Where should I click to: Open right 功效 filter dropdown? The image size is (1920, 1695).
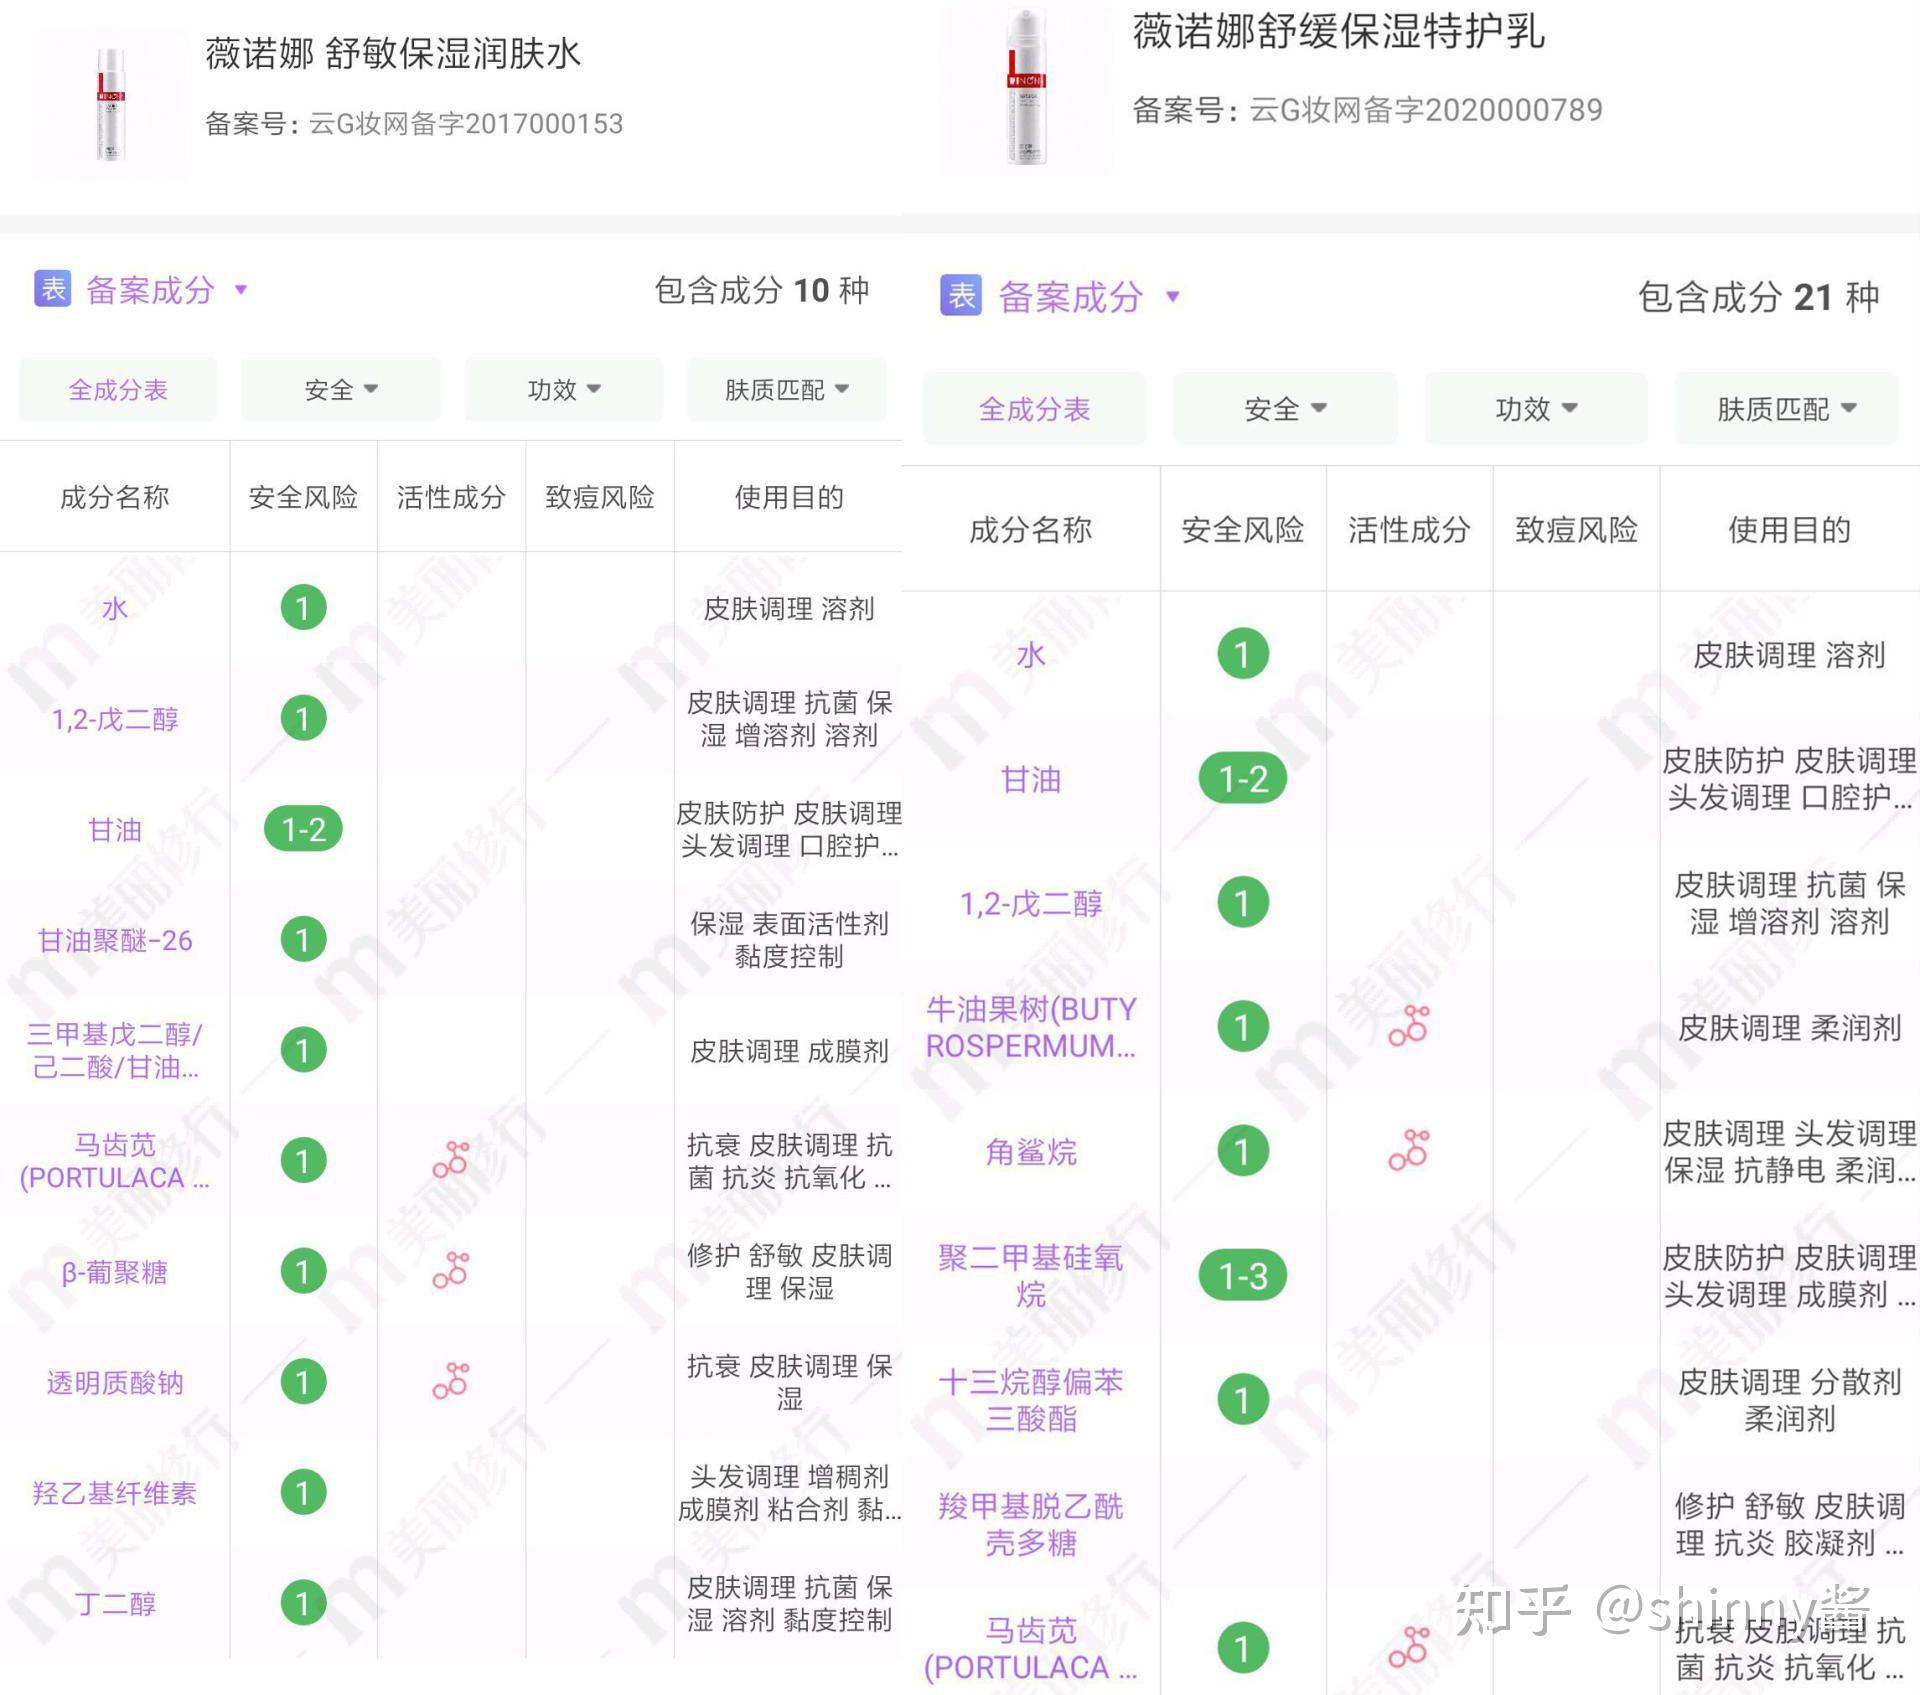tap(1536, 408)
